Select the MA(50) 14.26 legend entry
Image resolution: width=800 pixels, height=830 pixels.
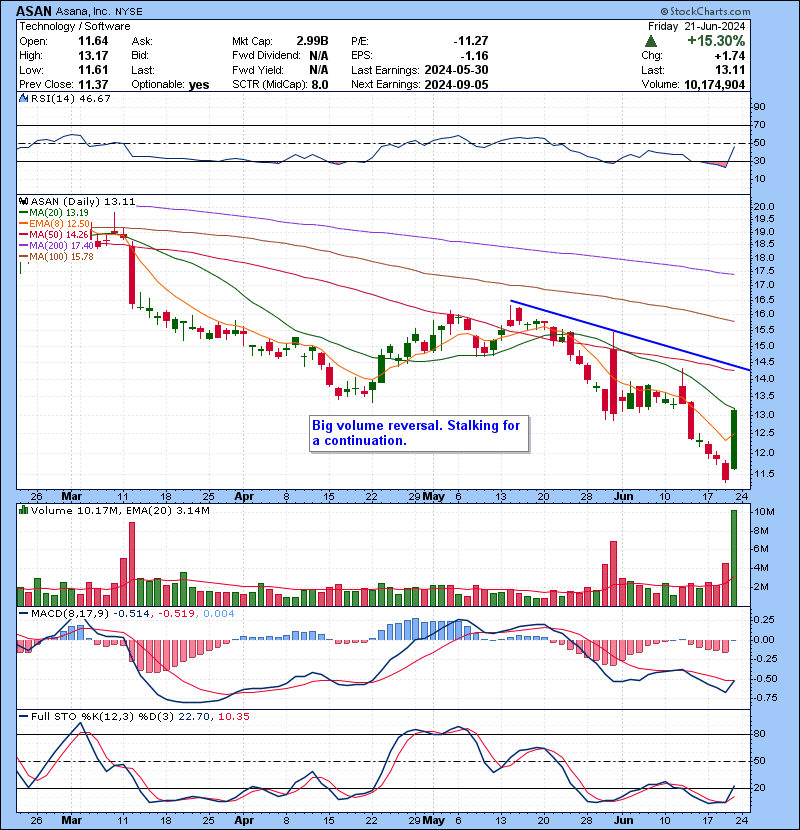(54, 234)
